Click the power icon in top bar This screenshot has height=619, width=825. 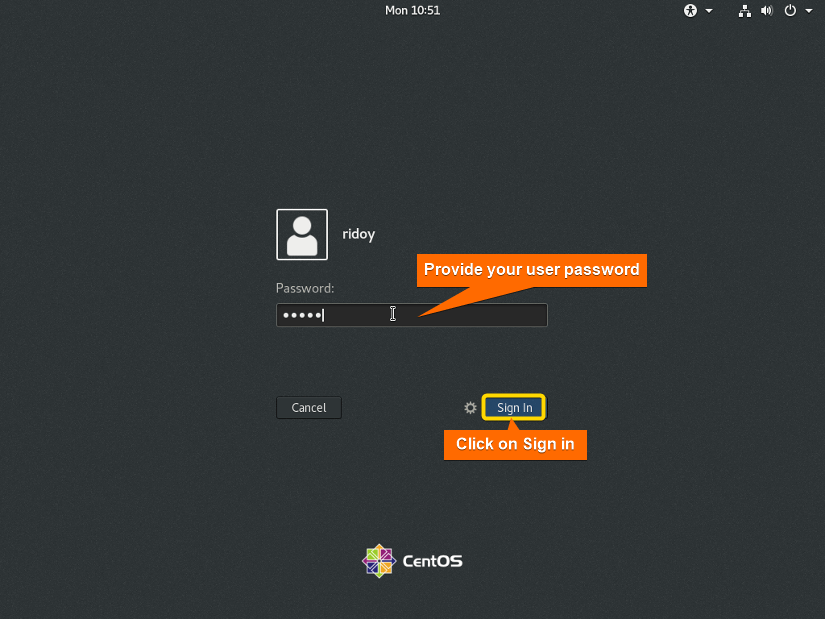pos(790,11)
